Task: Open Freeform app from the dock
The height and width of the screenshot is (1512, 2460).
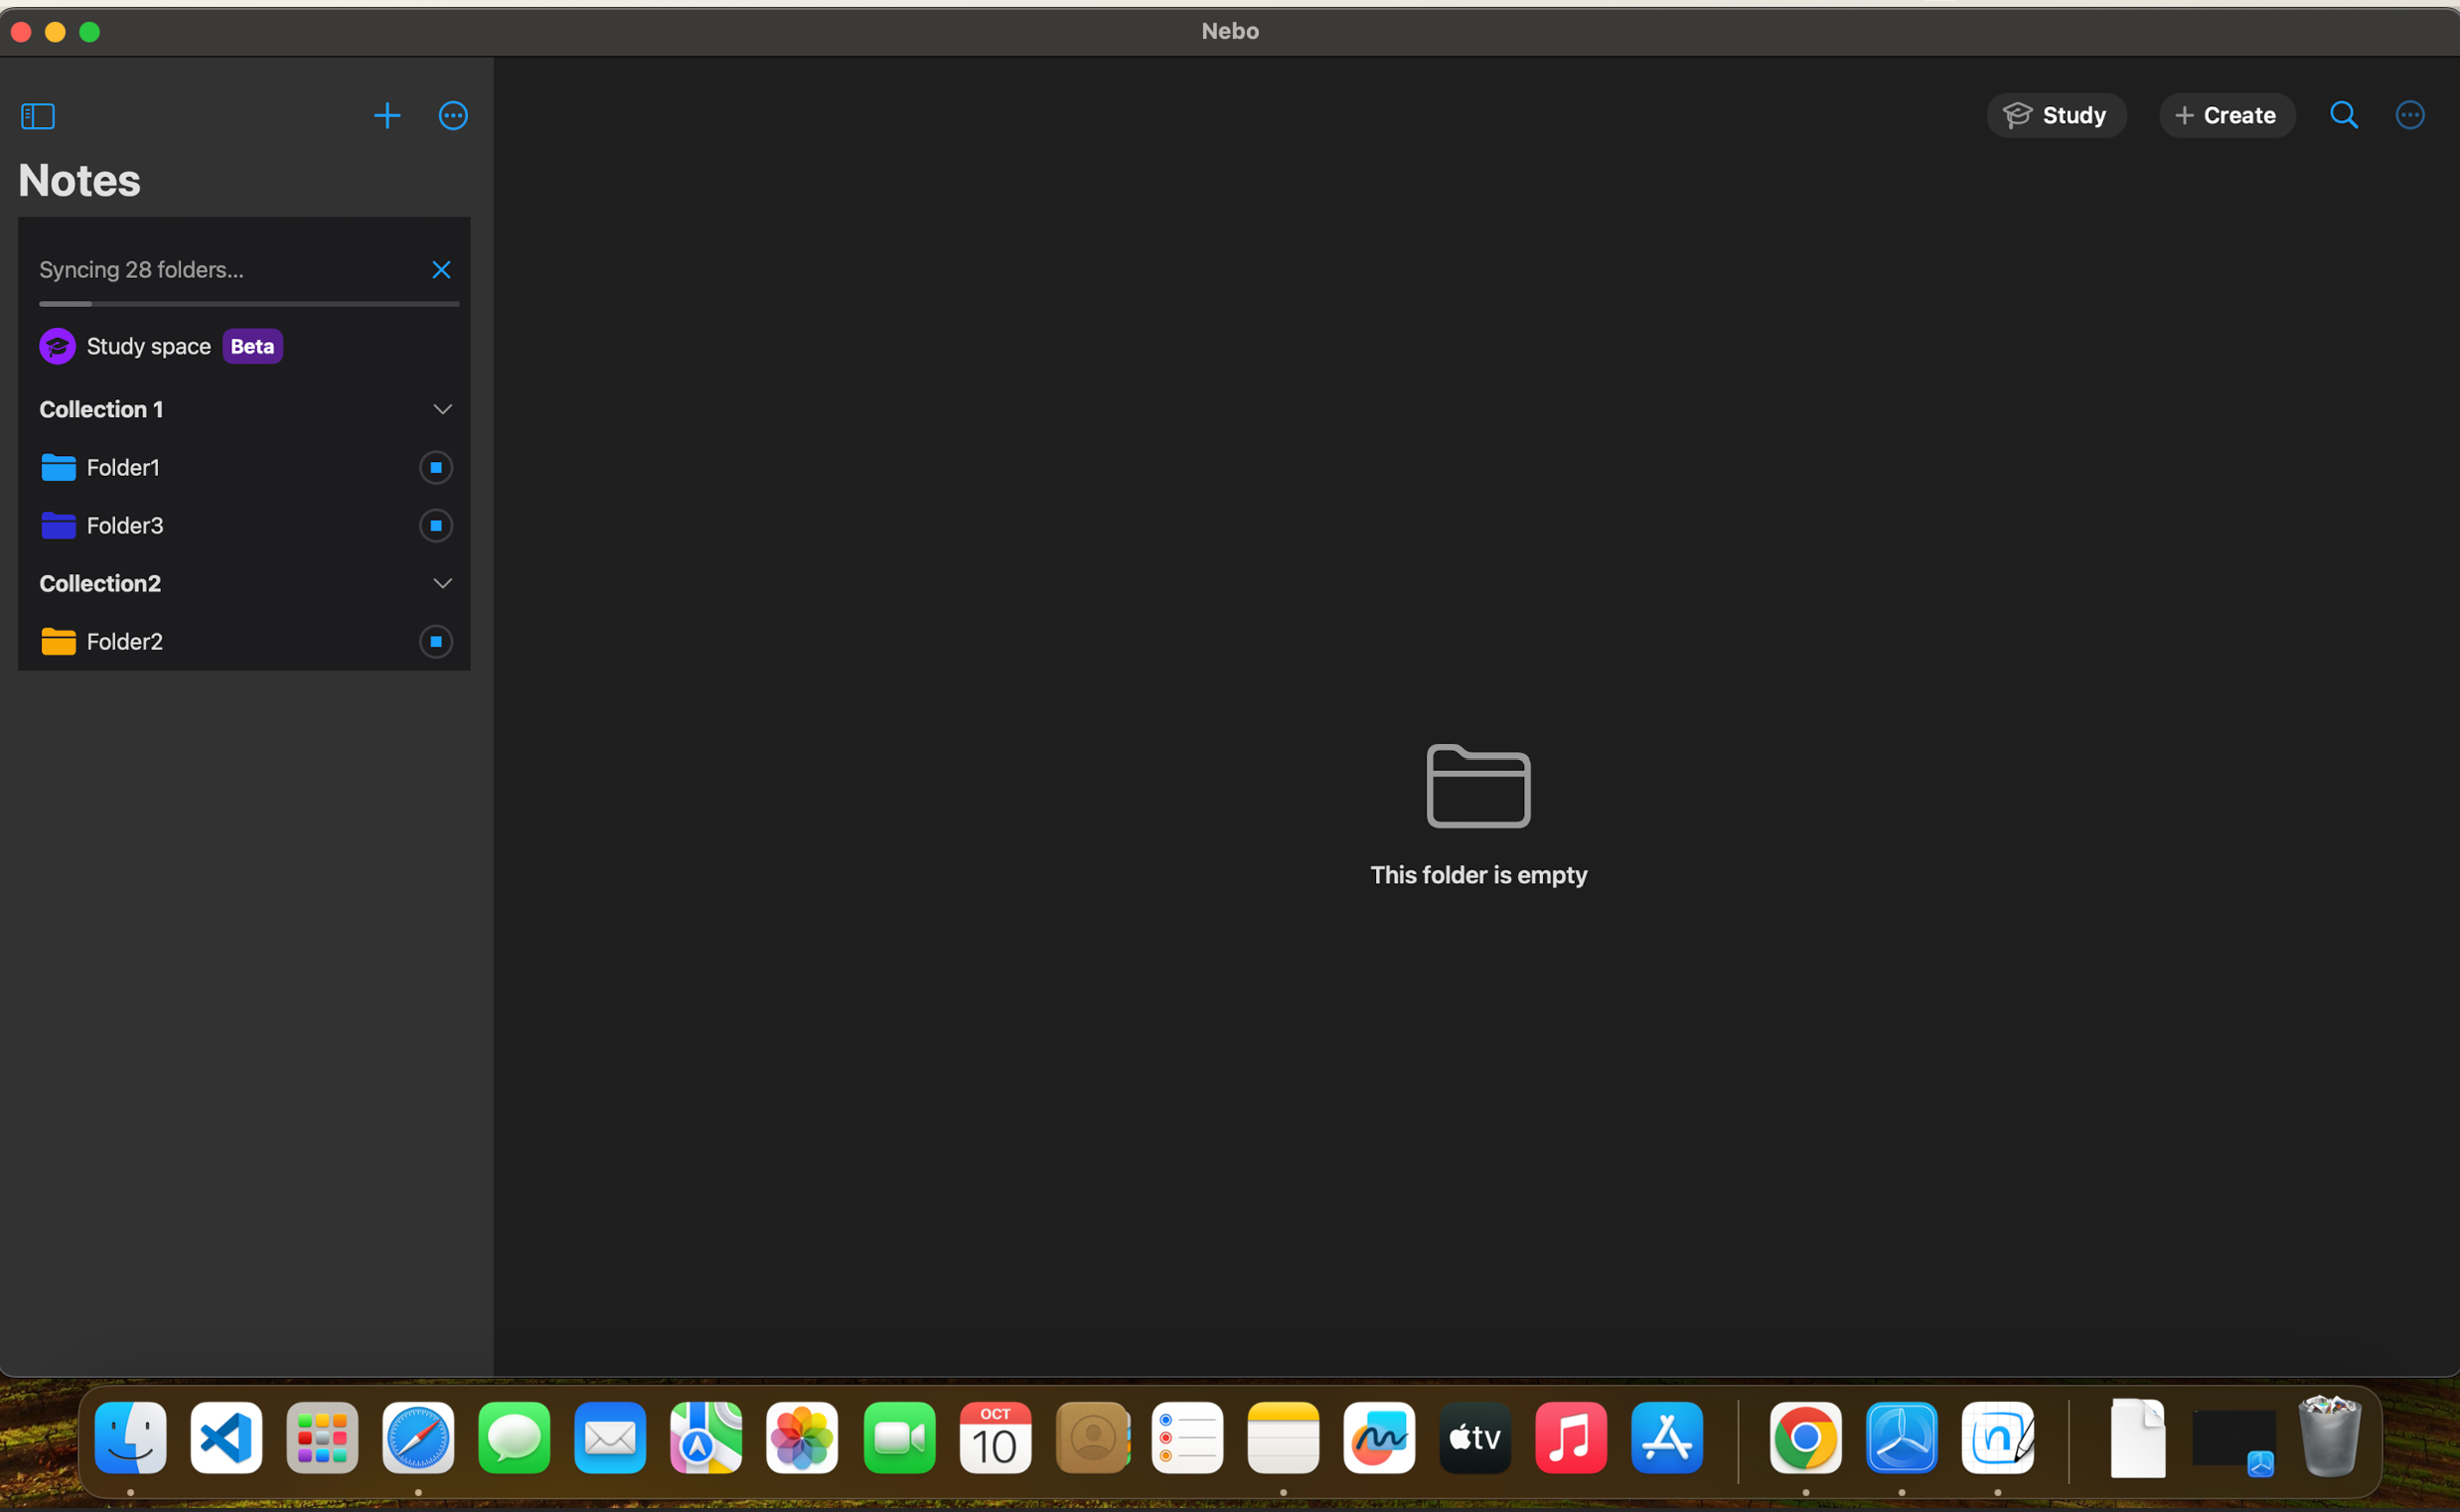Action: tap(1379, 1438)
